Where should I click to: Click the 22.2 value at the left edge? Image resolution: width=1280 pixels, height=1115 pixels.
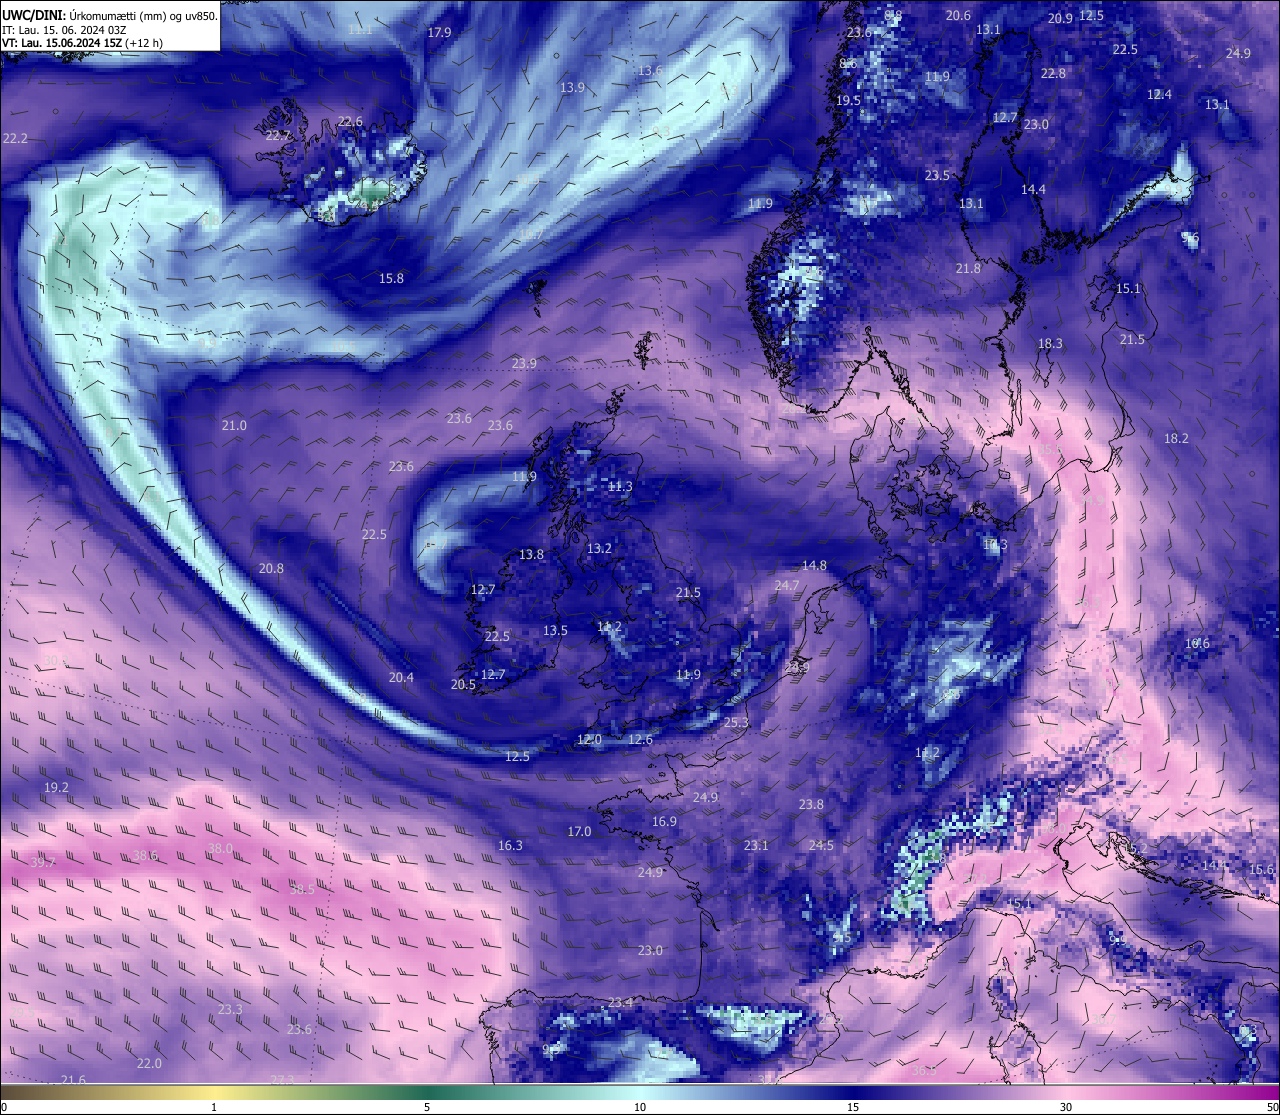[15, 138]
